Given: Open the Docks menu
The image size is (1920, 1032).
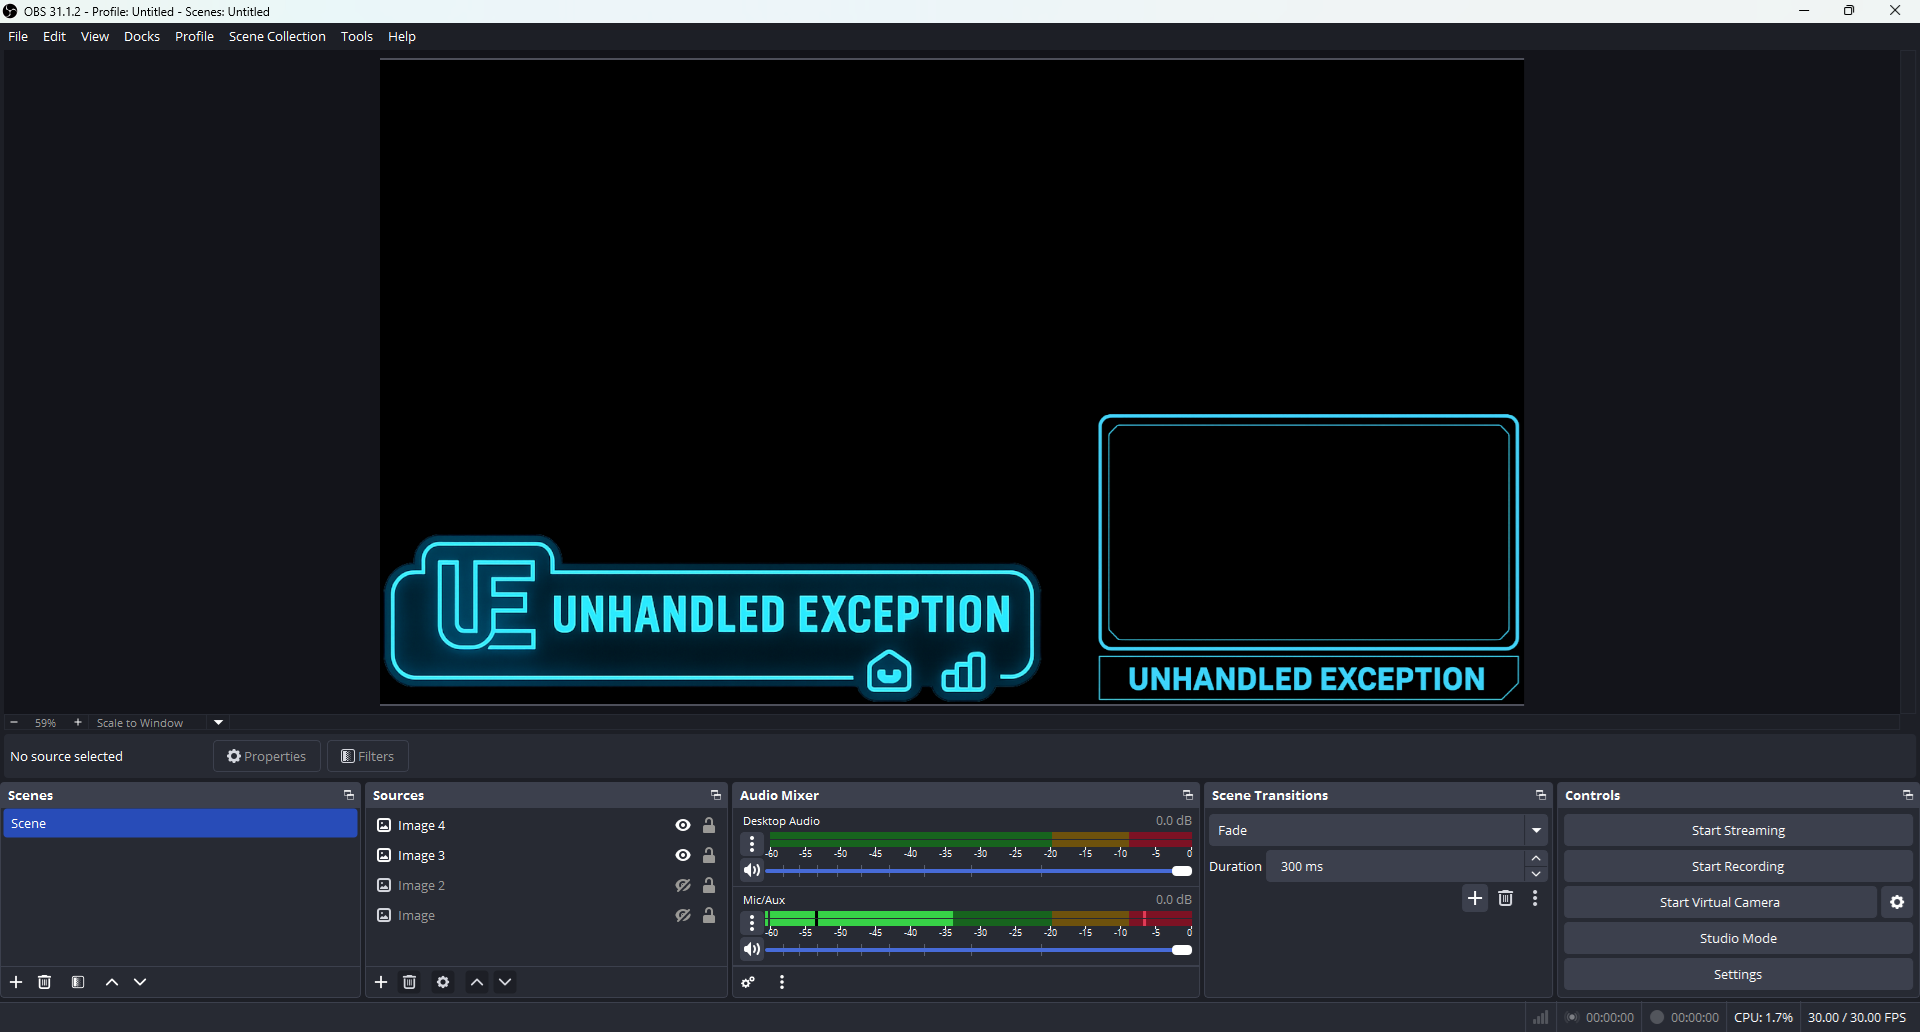Looking at the screenshot, I should pos(141,36).
